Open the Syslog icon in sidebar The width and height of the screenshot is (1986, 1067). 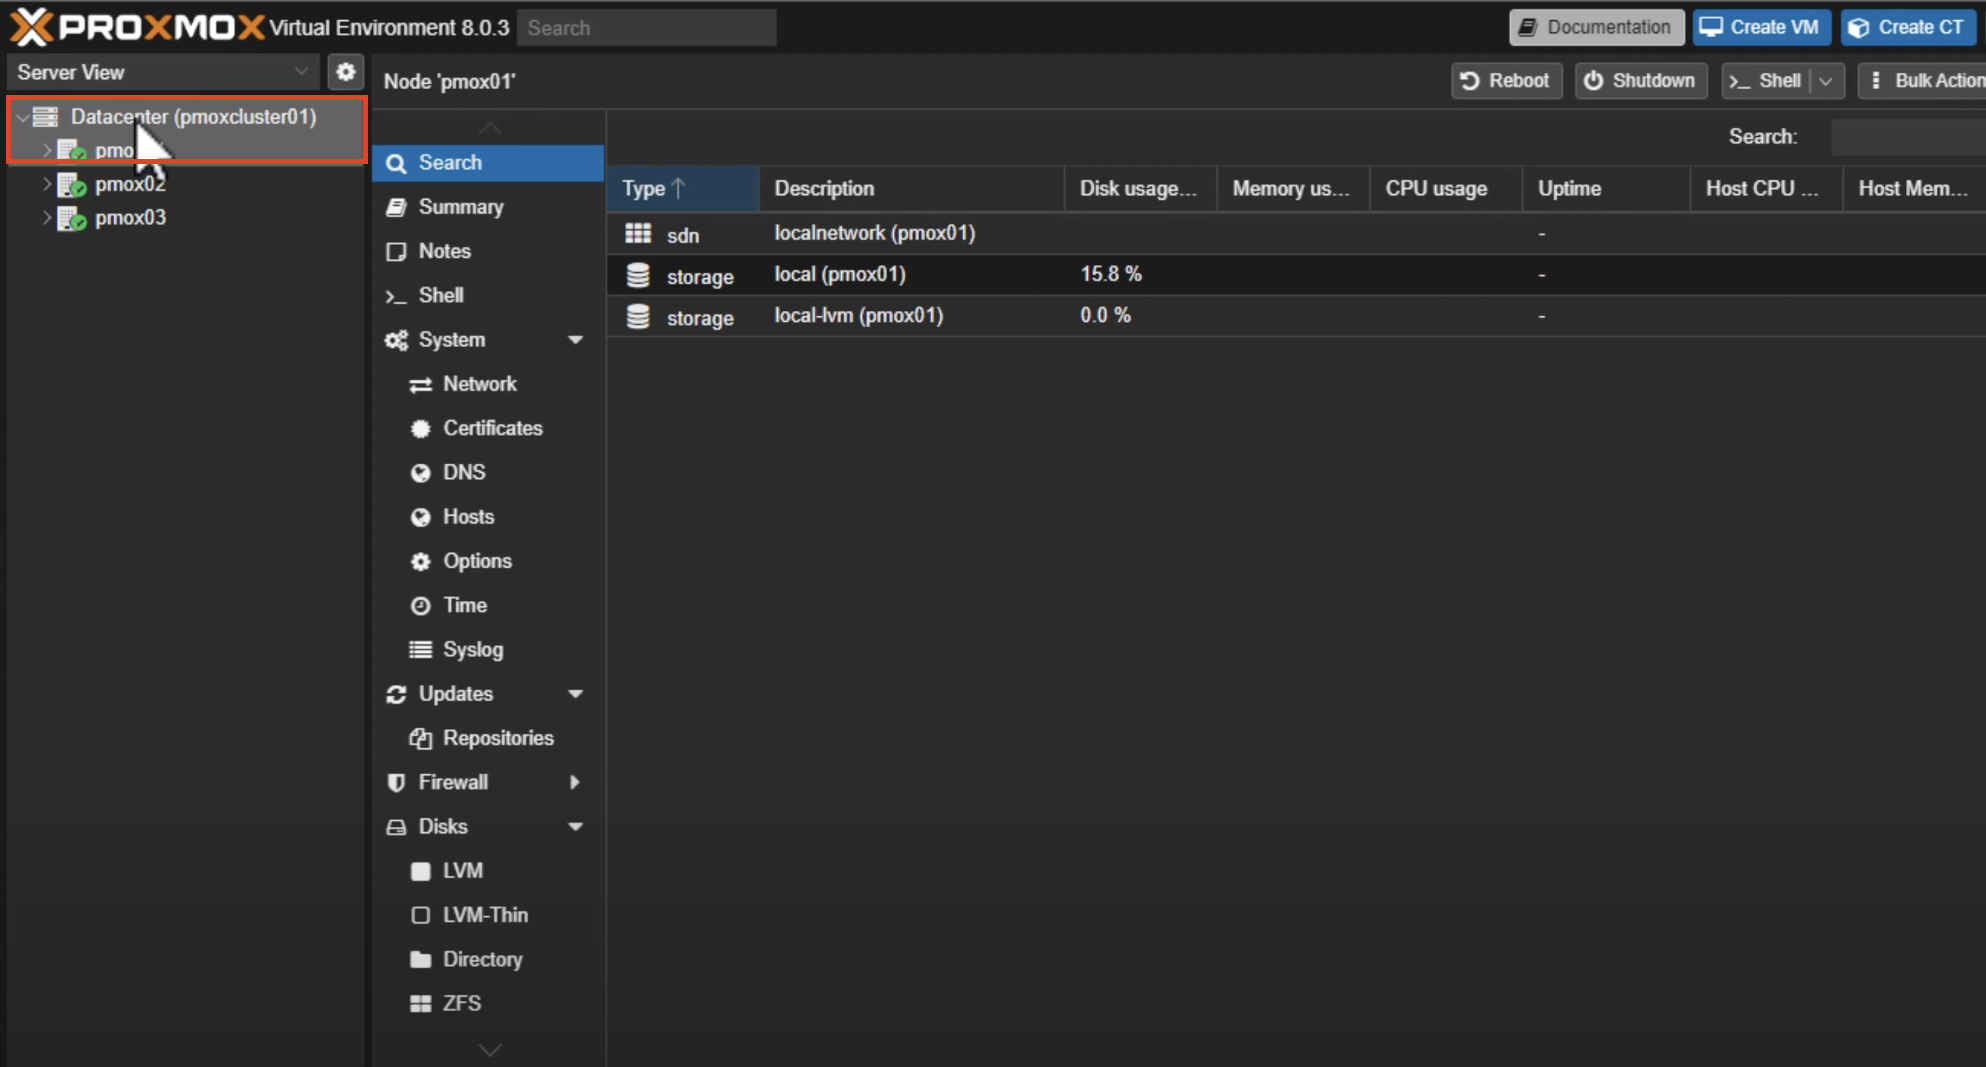pyautogui.click(x=421, y=649)
